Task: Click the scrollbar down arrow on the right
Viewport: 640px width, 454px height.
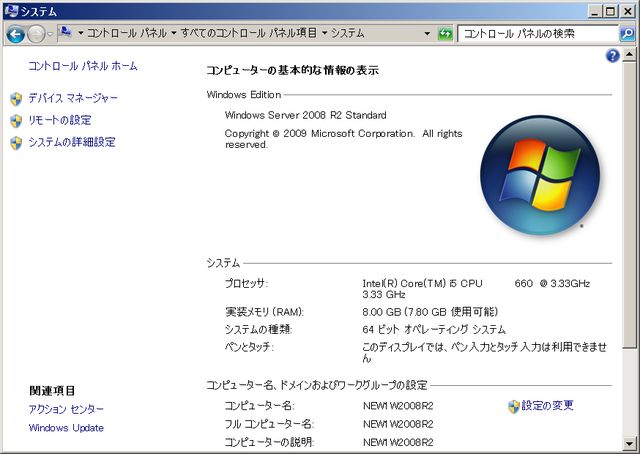Action: (x=631, y=445)
